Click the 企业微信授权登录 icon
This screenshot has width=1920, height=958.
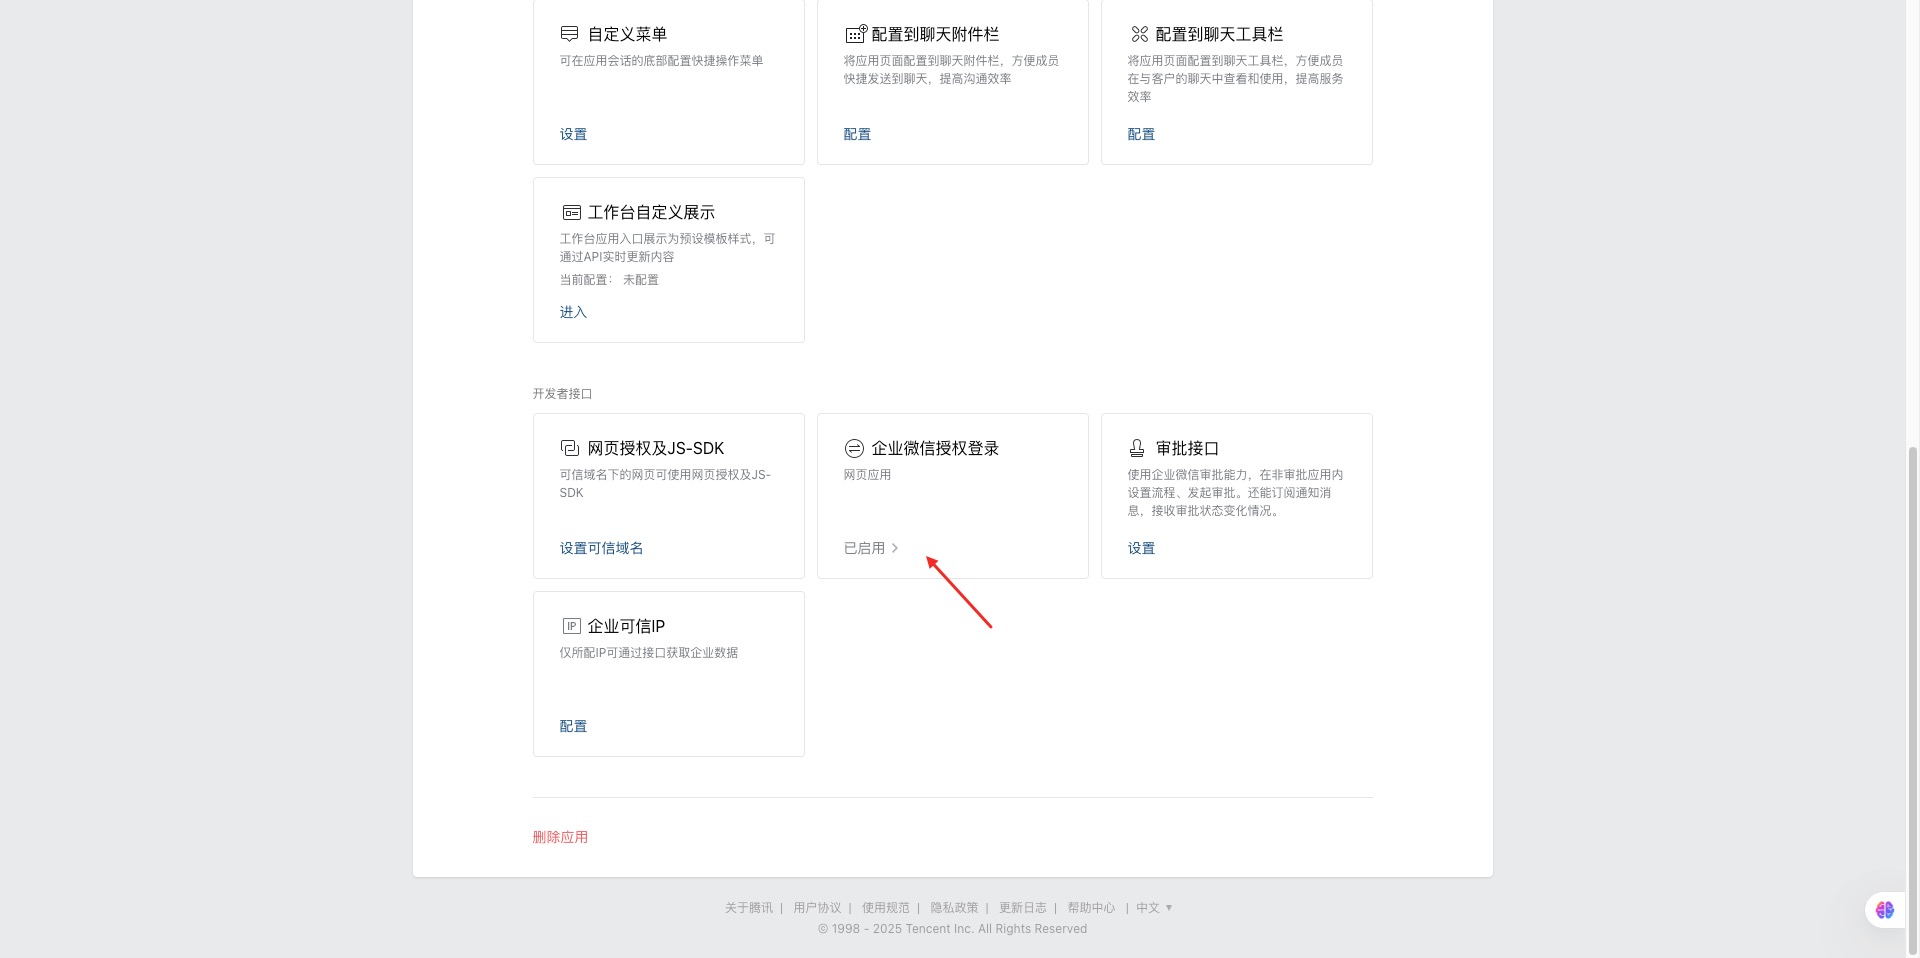854,448
